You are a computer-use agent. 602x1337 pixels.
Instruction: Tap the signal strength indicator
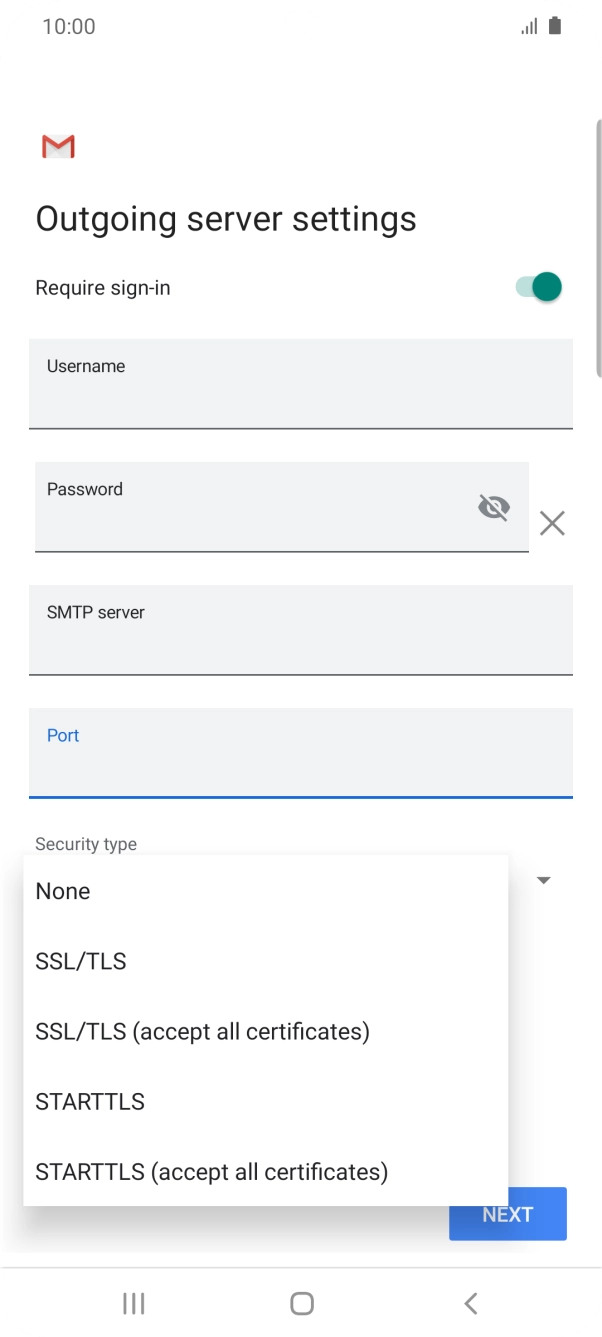coord(529,25)
